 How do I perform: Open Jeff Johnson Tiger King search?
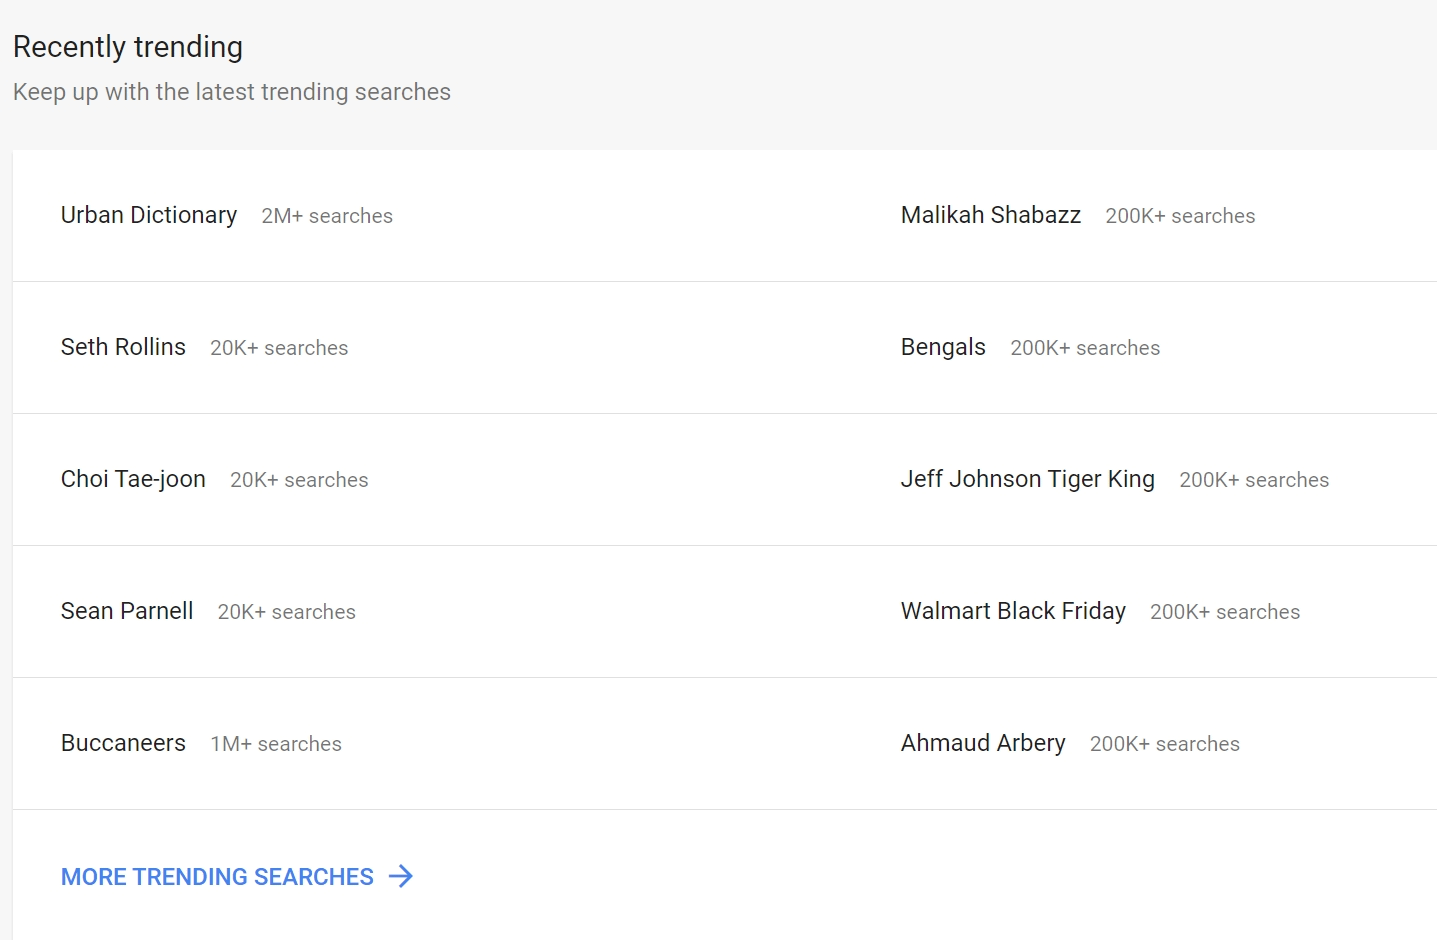coord(1027,479)
